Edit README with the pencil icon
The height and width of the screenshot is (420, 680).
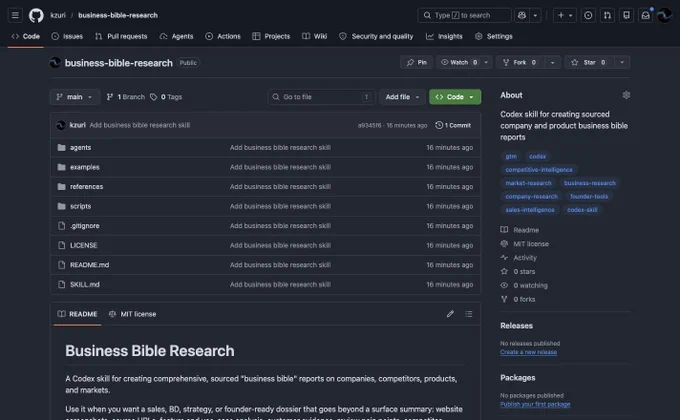450,314
